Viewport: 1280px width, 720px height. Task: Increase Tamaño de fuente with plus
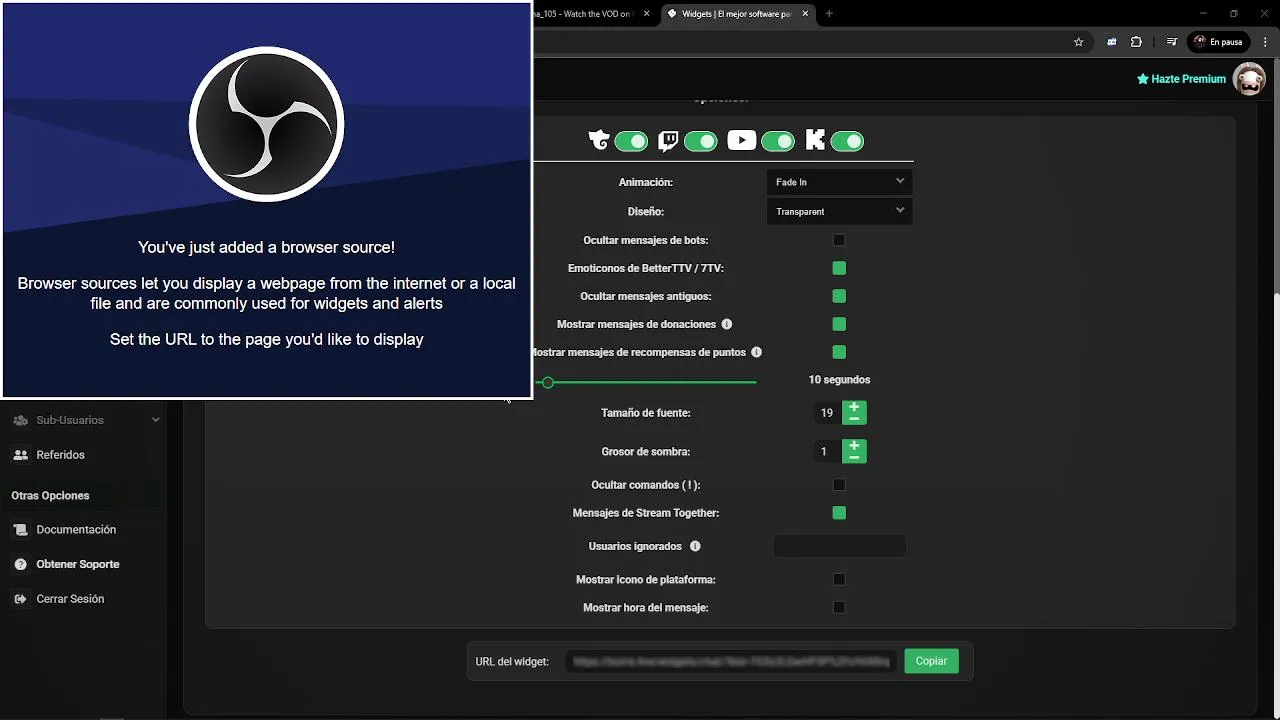(854, 407)
